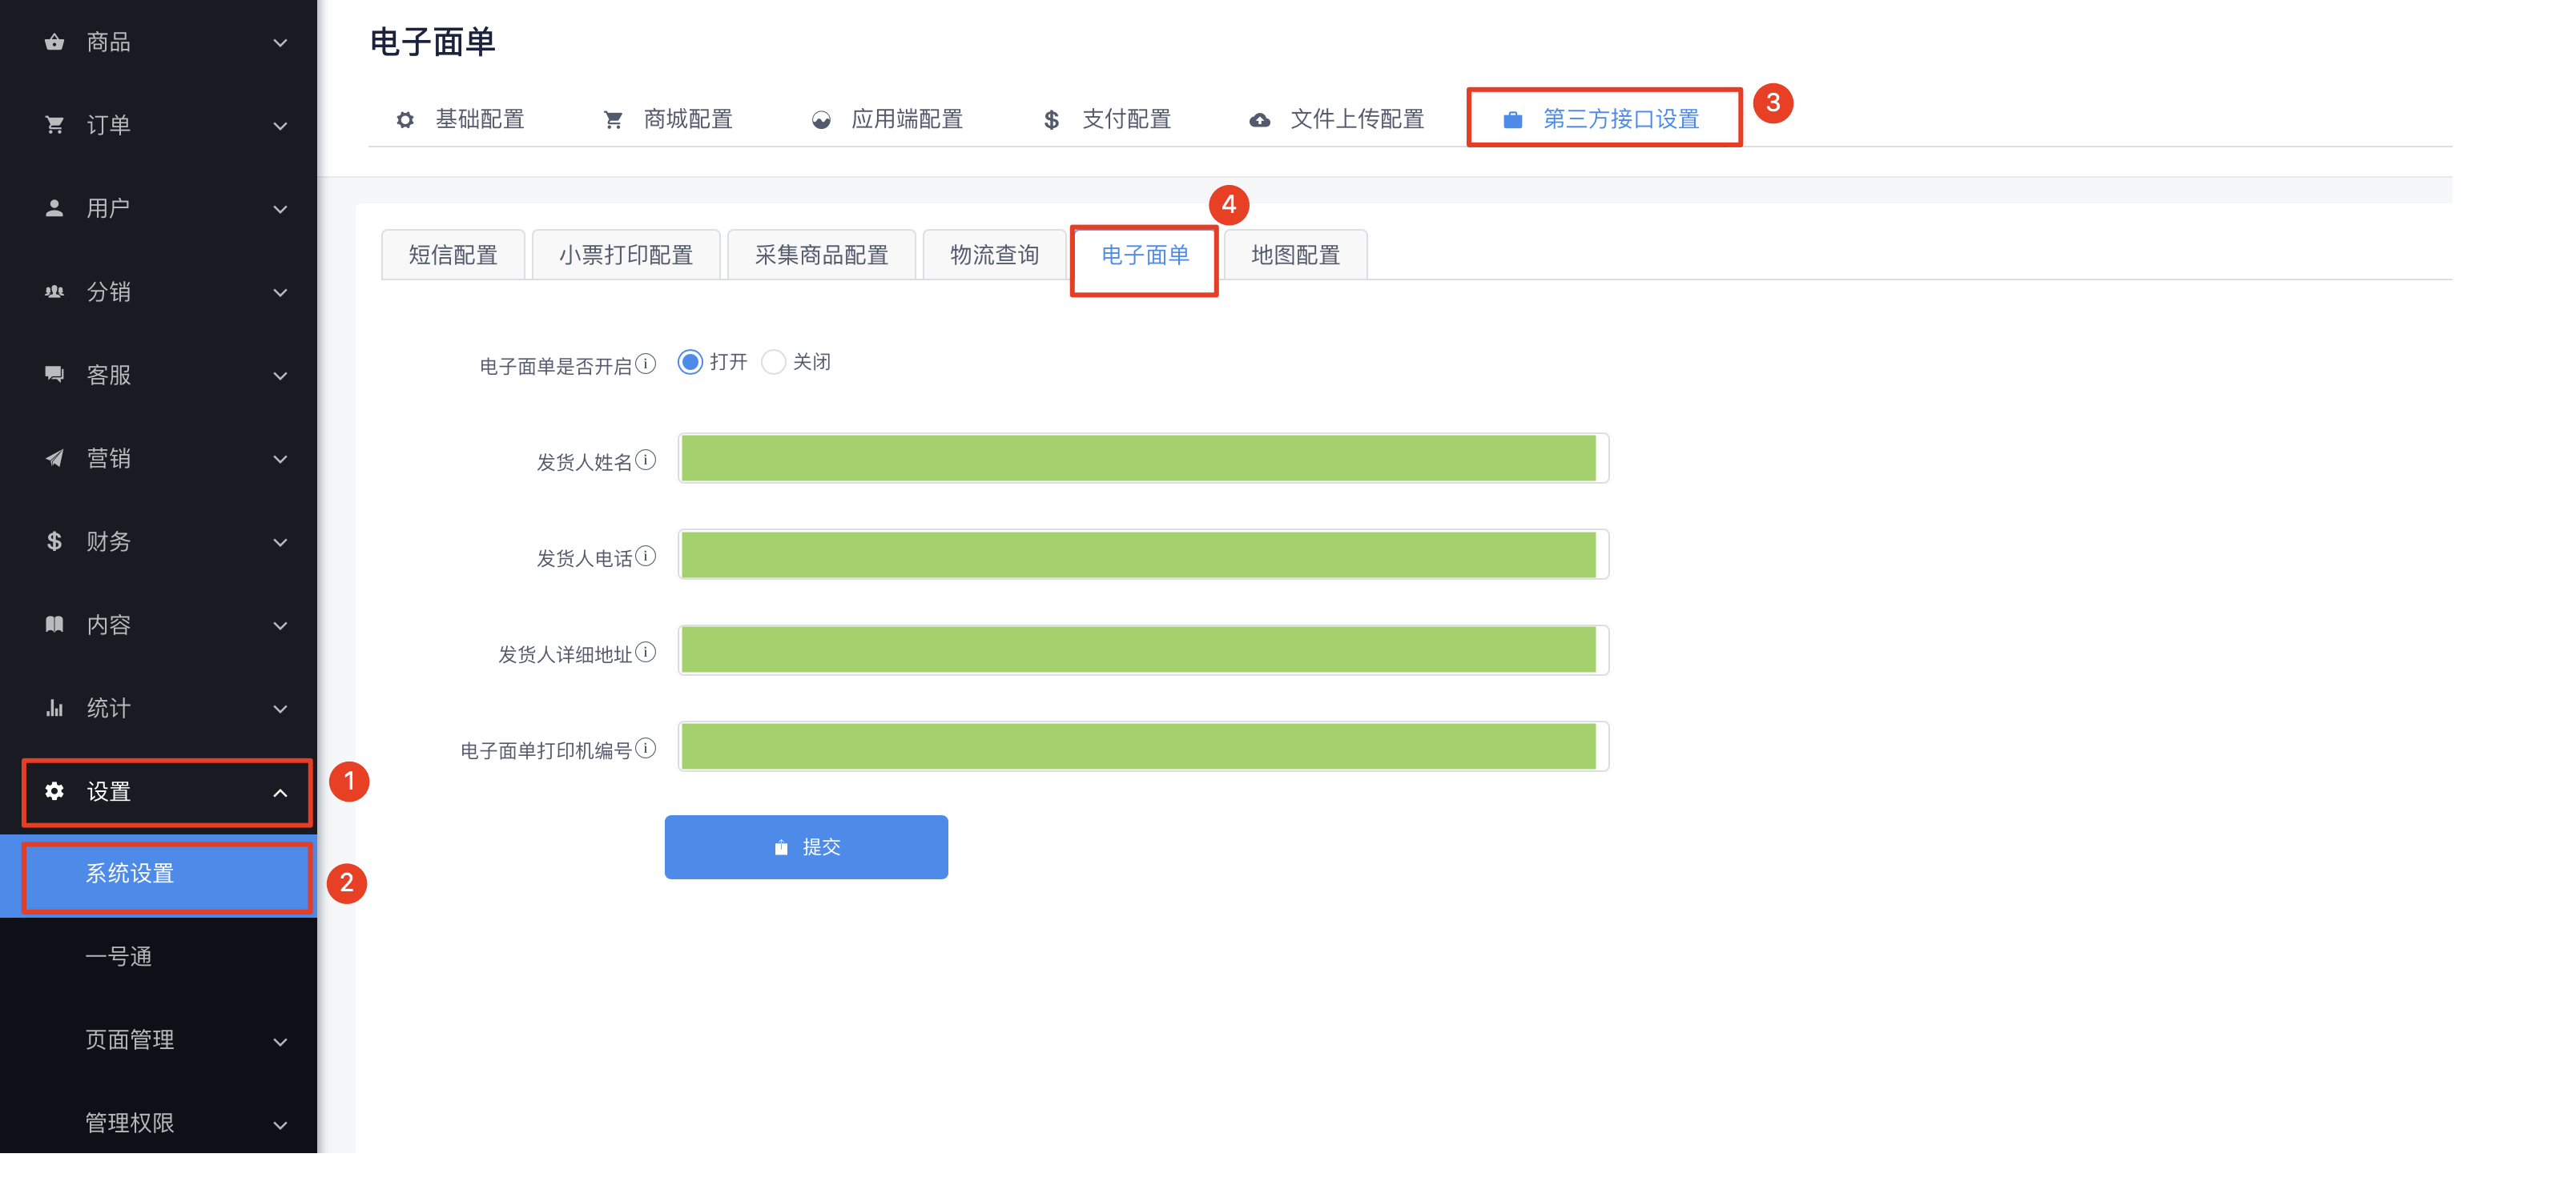2576x1202 pixels.
Task: Click the paper plane icon beside 营销
Action: click(x=54, y=458)
